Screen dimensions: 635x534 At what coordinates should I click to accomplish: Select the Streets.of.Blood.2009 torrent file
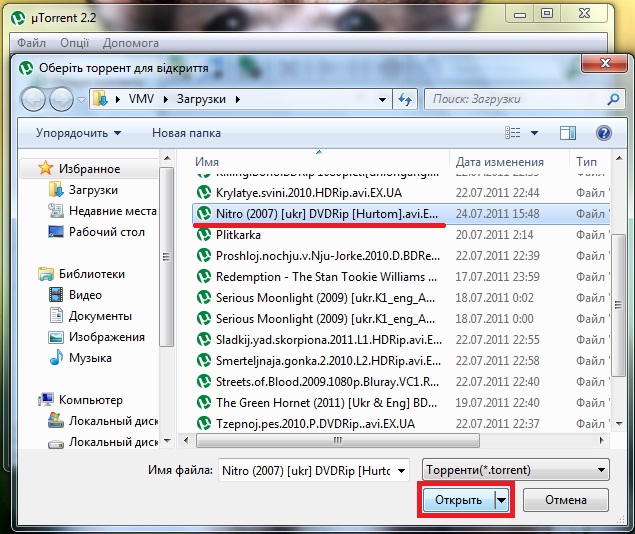pos(401,382)
